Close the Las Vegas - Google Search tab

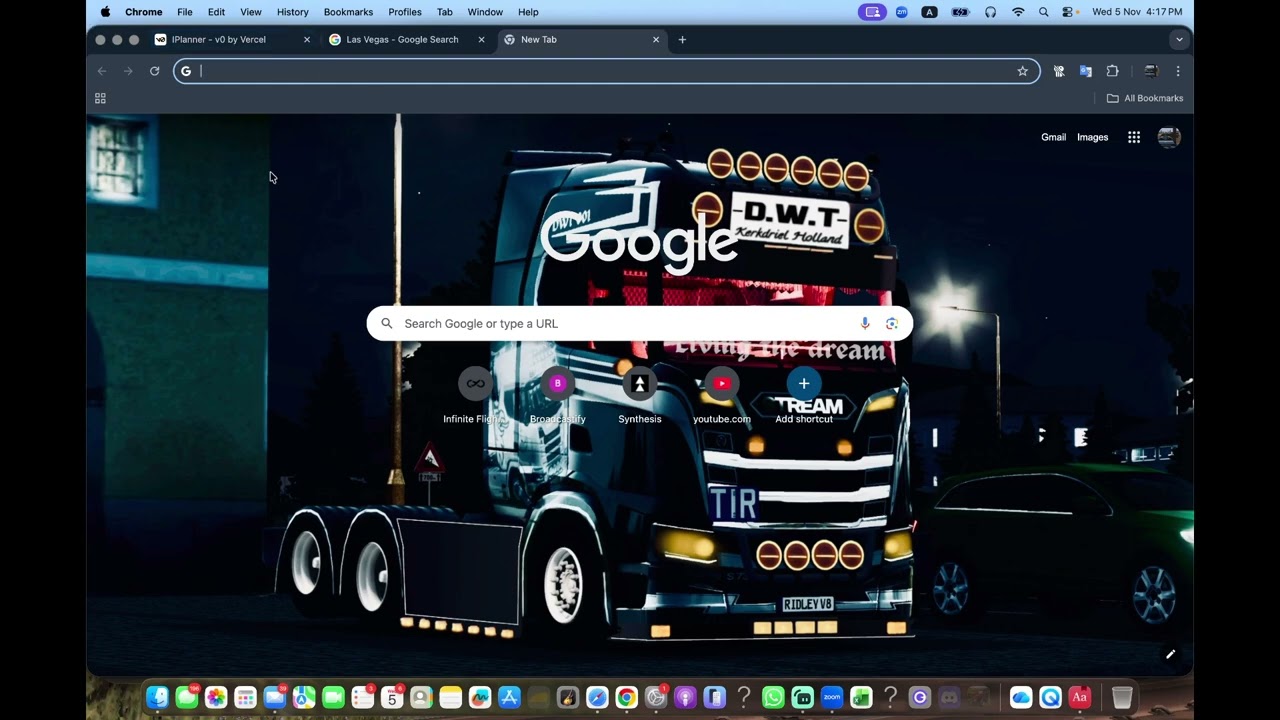coord(481,40)
